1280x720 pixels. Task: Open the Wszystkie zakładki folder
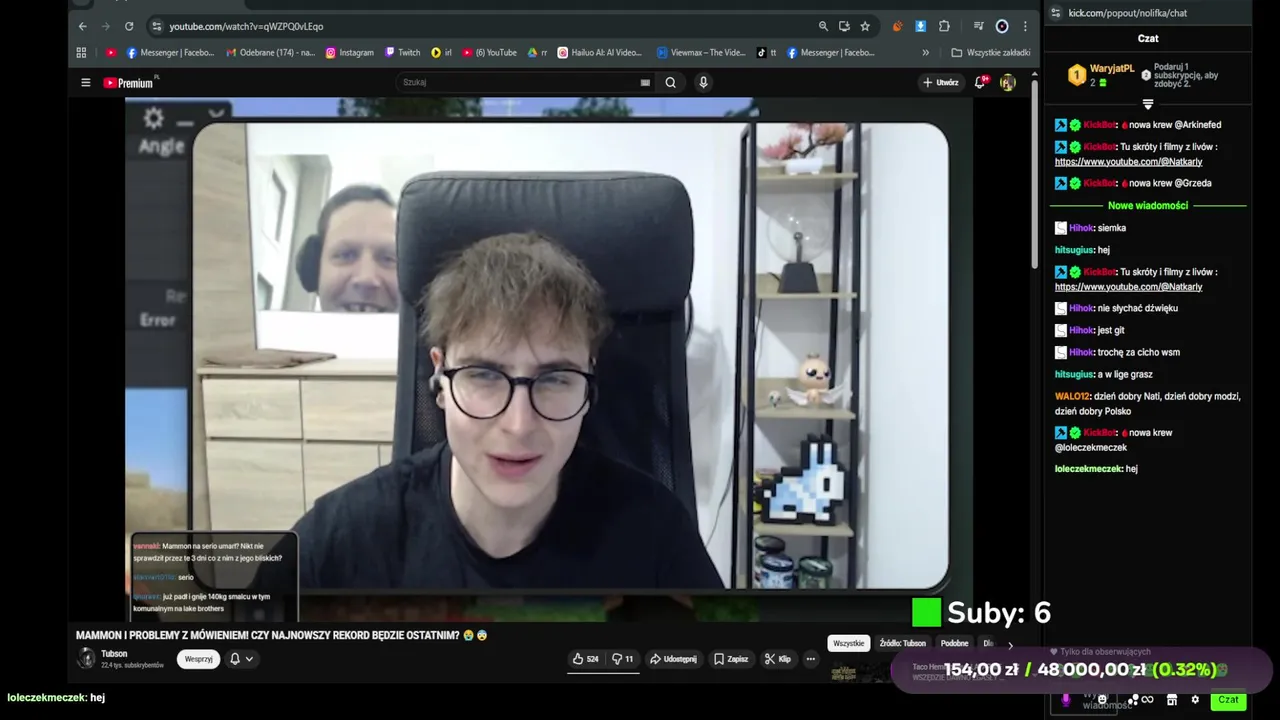tap(991, 52)
